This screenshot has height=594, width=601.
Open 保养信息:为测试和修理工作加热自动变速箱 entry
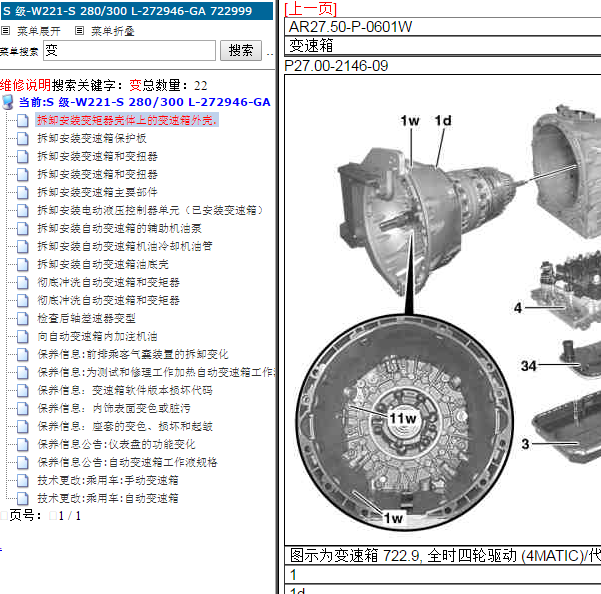pyautogui.click(x=156, y=372)
